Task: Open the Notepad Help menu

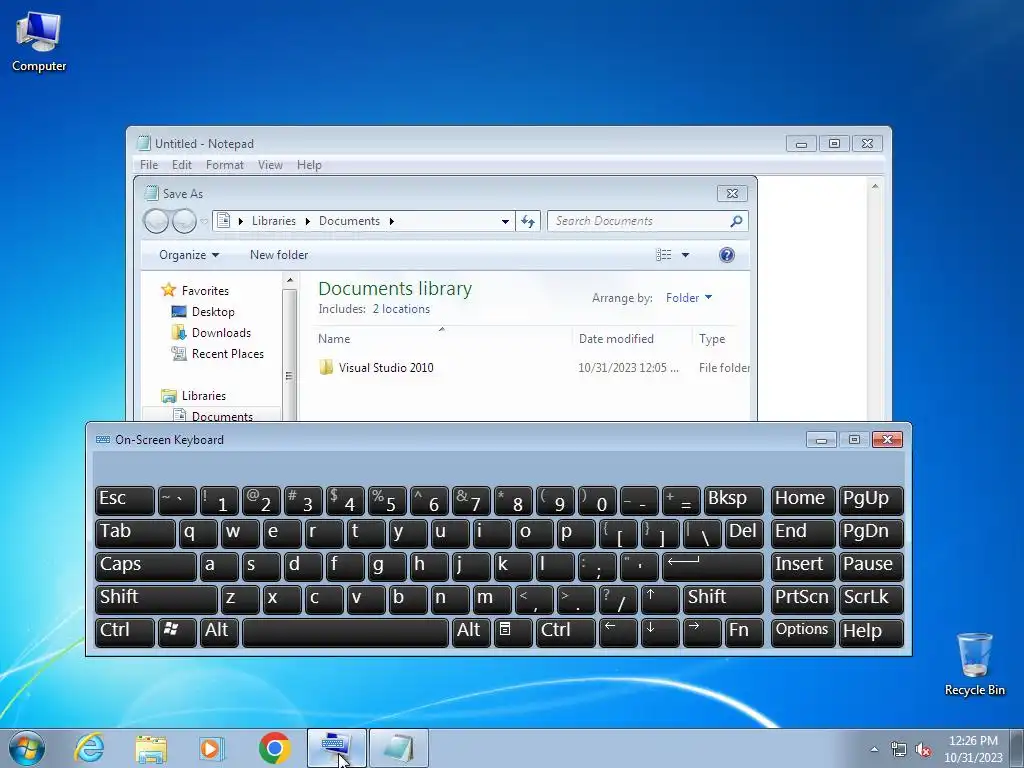Action: pyautogui.click(x=309, y=165)
